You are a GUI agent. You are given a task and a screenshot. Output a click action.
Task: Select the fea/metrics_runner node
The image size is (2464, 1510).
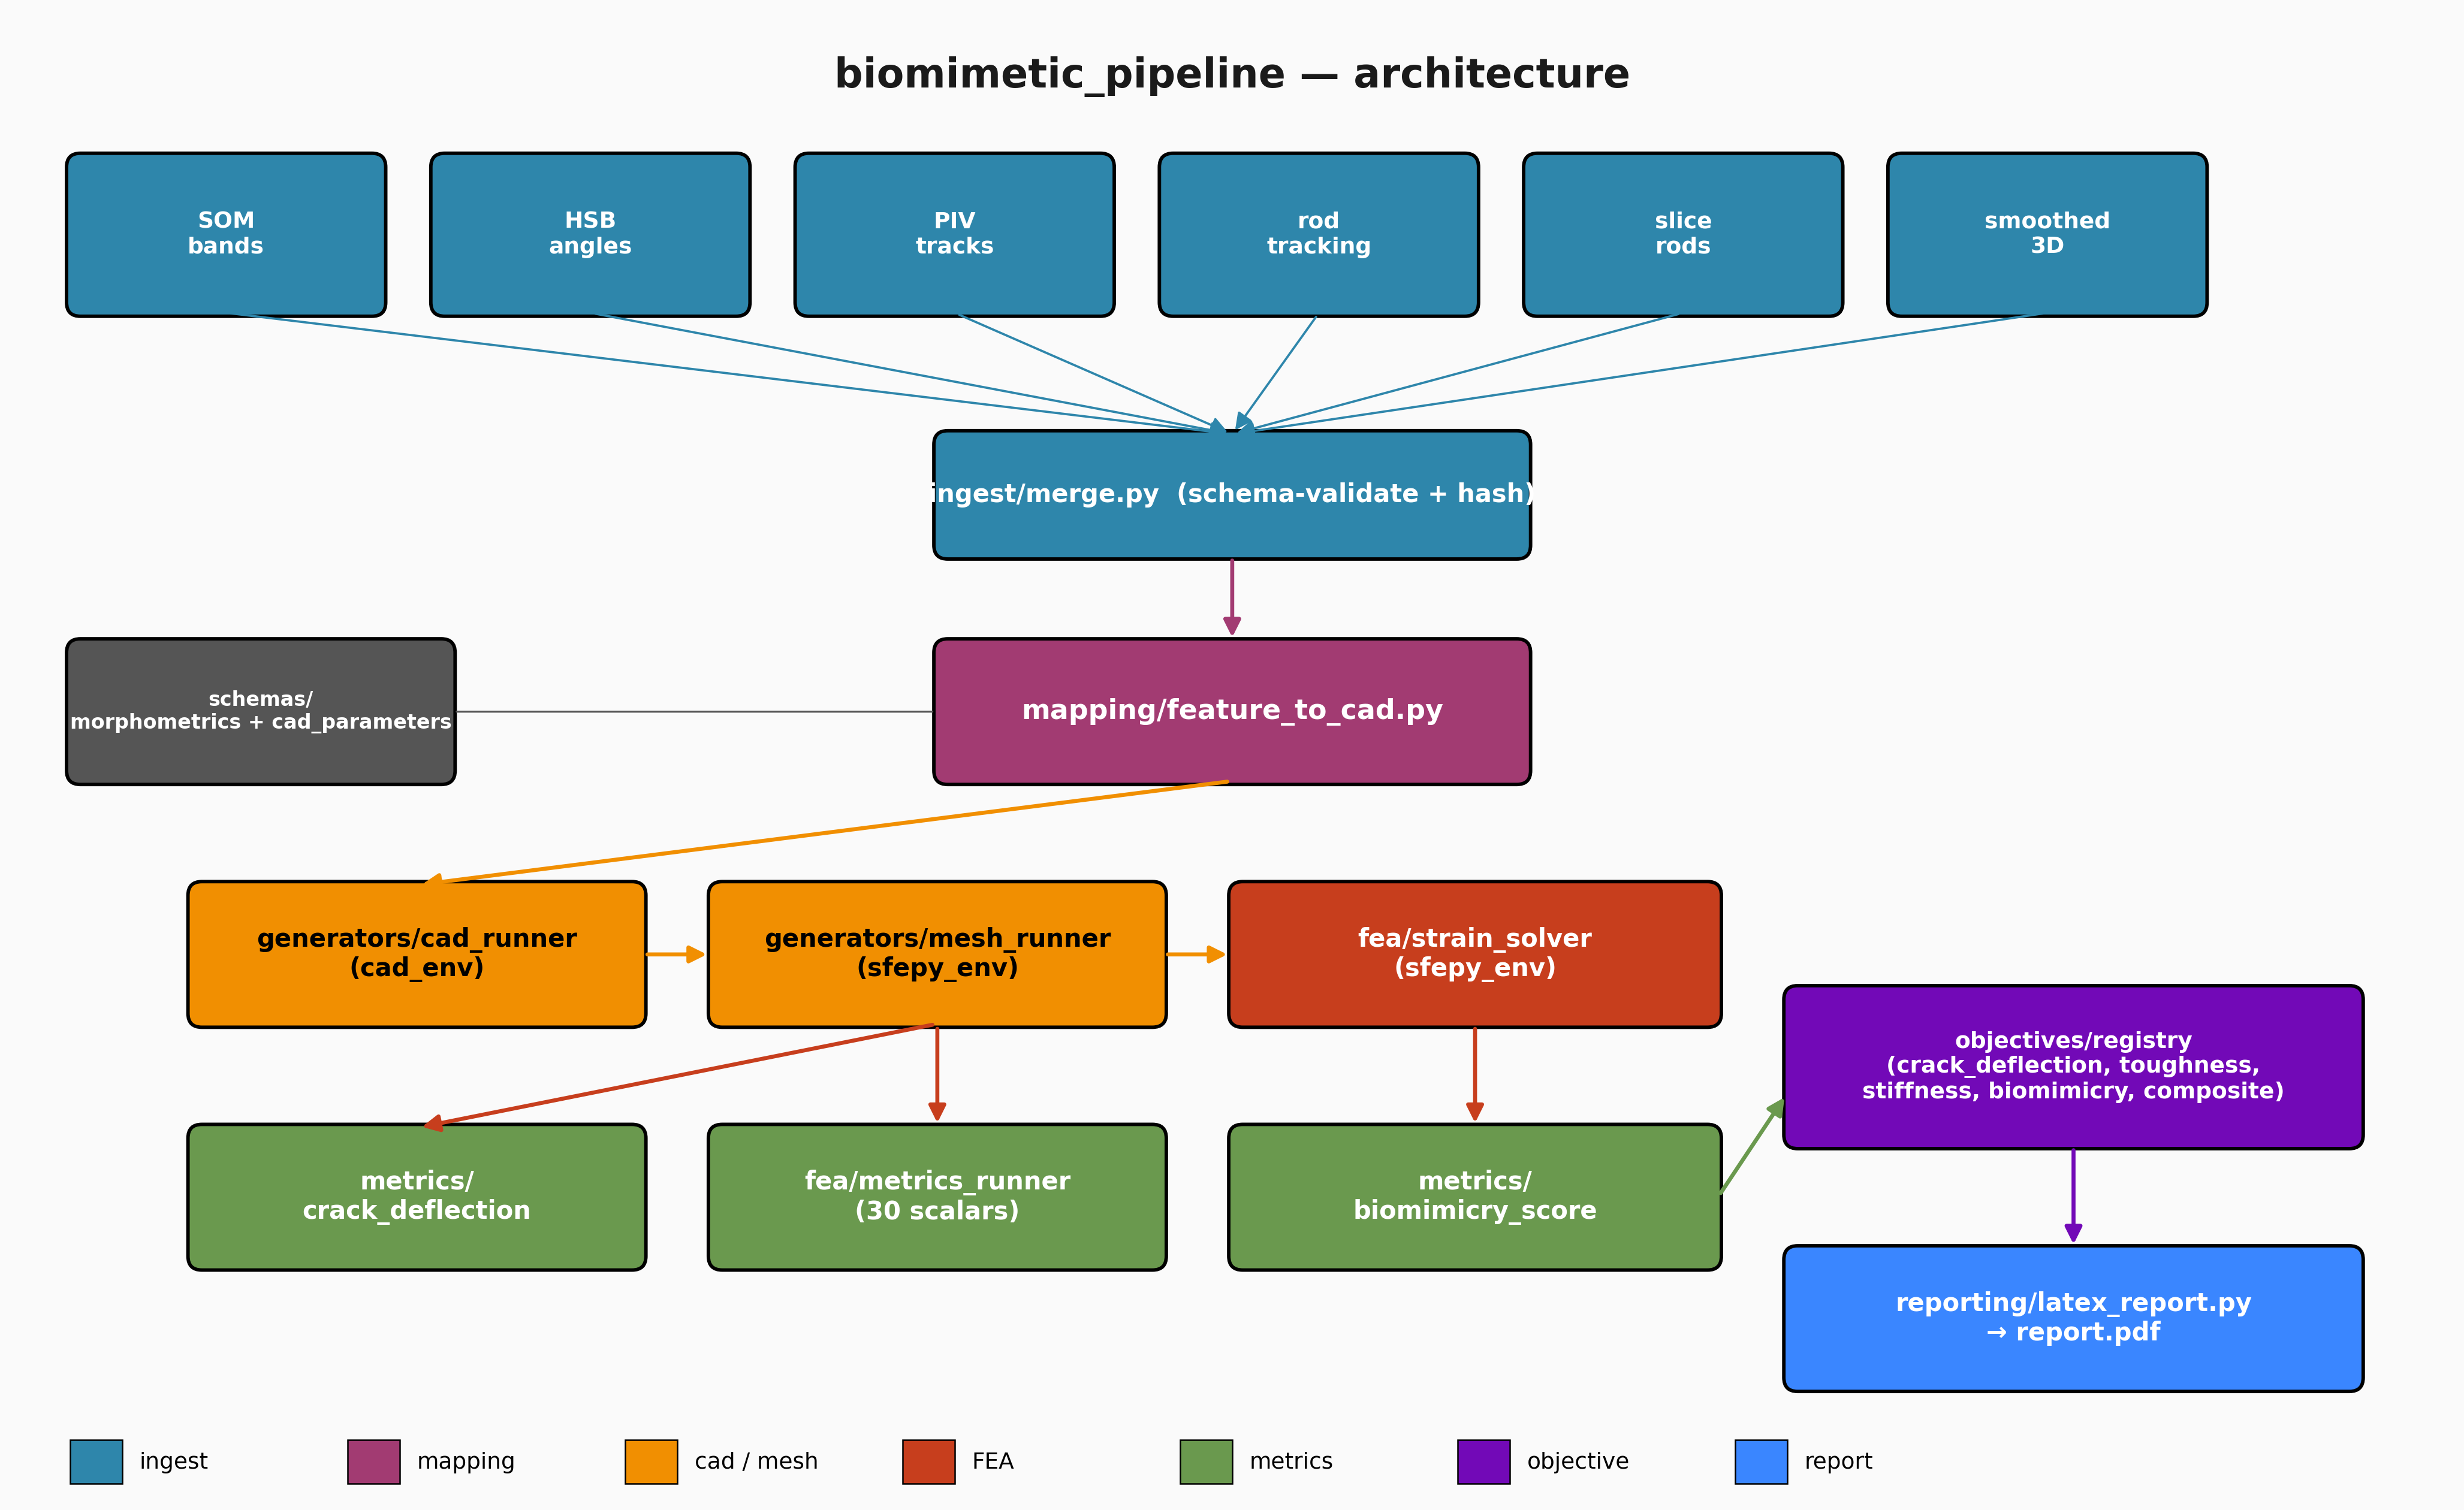(937, 1197)
